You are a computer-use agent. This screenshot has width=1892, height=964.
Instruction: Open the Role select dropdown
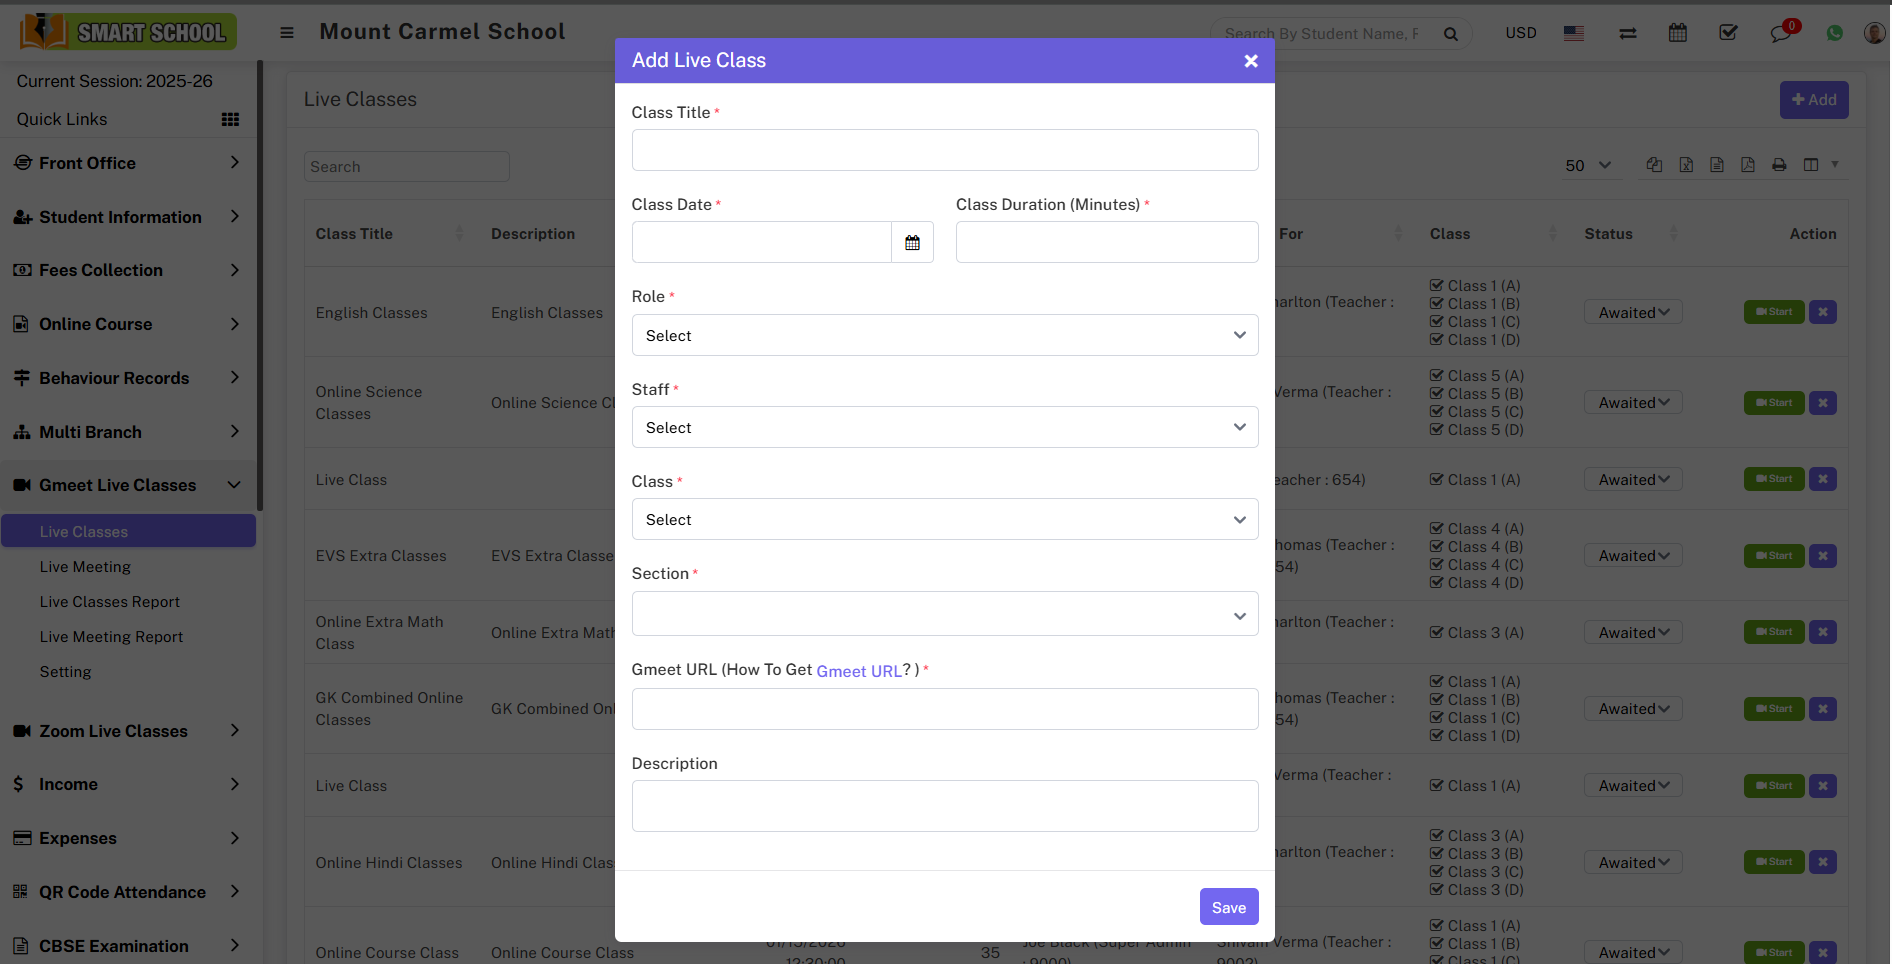tap(944, 335)
